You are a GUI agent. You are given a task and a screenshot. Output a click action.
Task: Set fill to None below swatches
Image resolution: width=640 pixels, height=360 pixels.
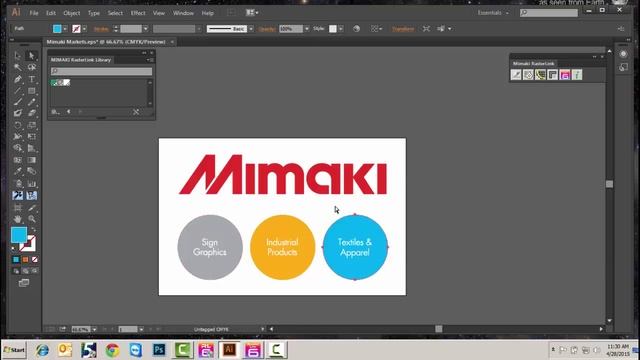35,260
